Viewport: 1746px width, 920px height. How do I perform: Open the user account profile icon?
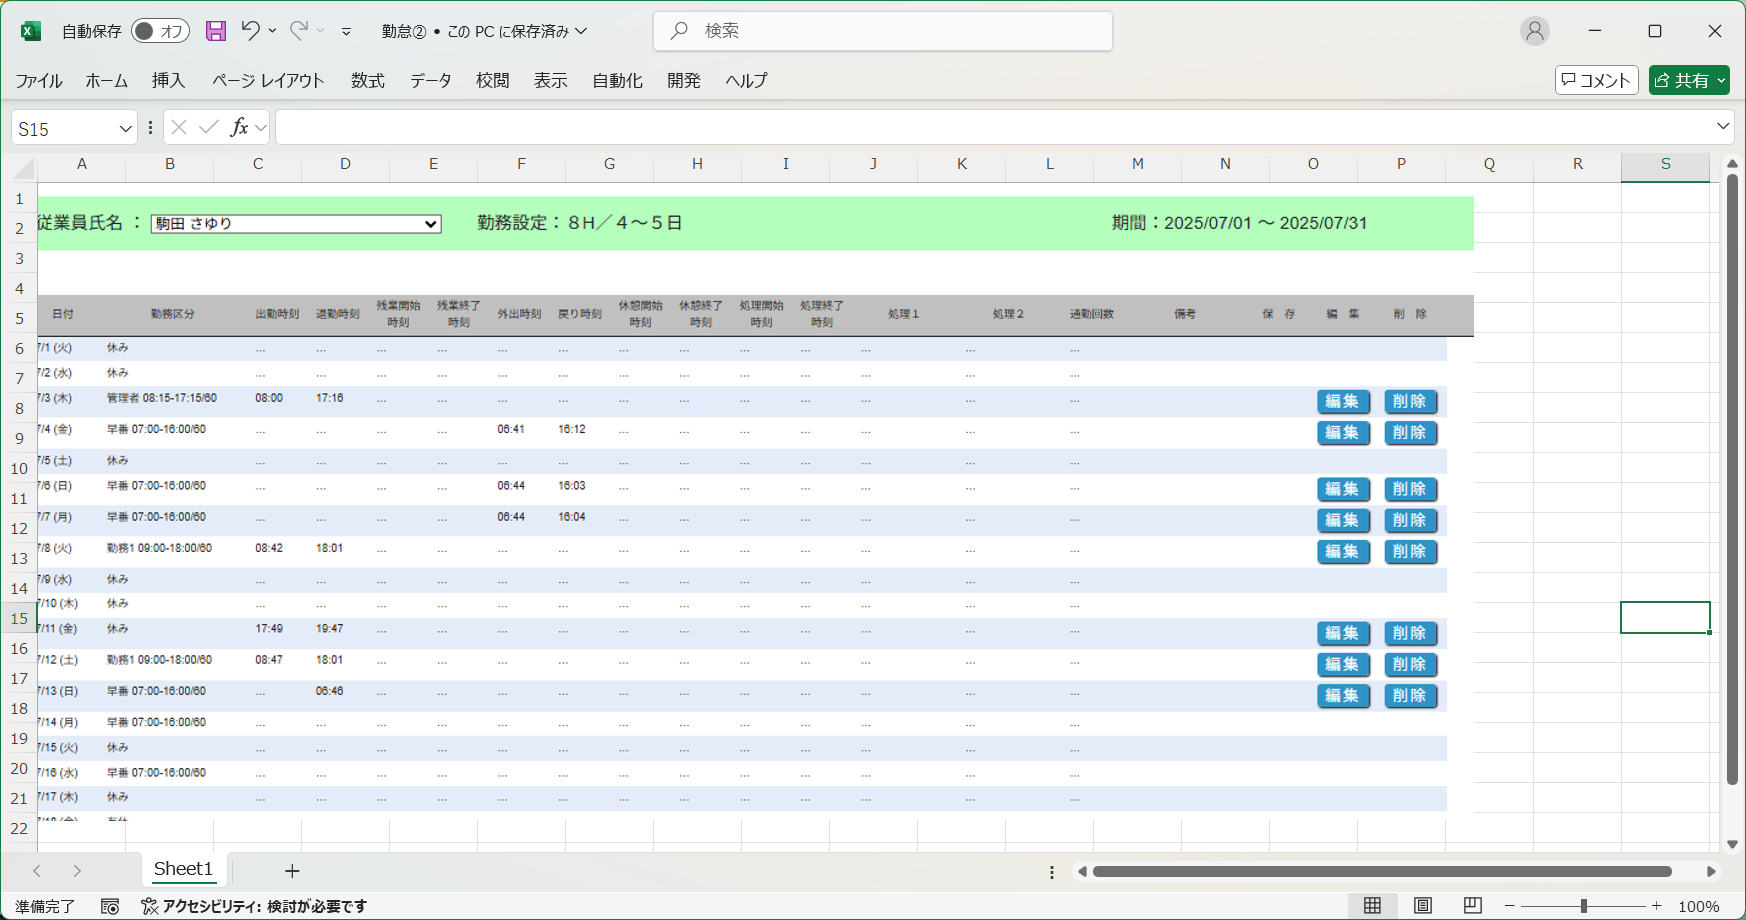pos(1534,31)
